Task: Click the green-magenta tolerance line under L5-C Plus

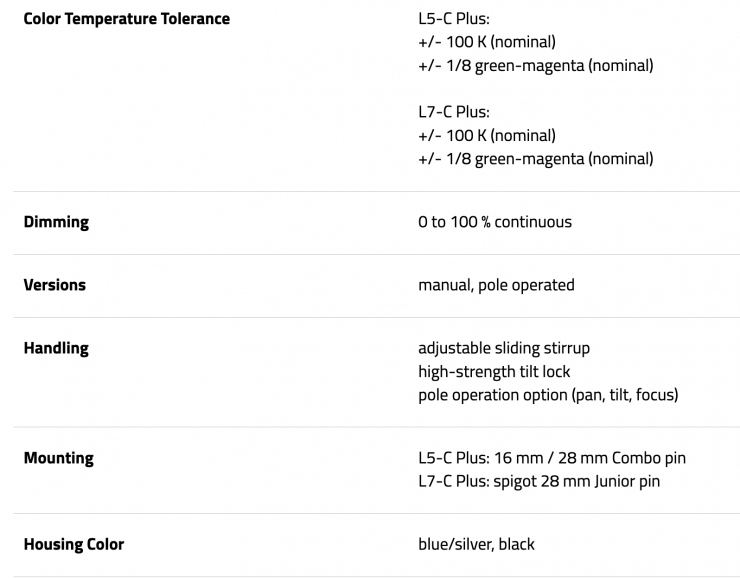Action: (x=535, y=66)
